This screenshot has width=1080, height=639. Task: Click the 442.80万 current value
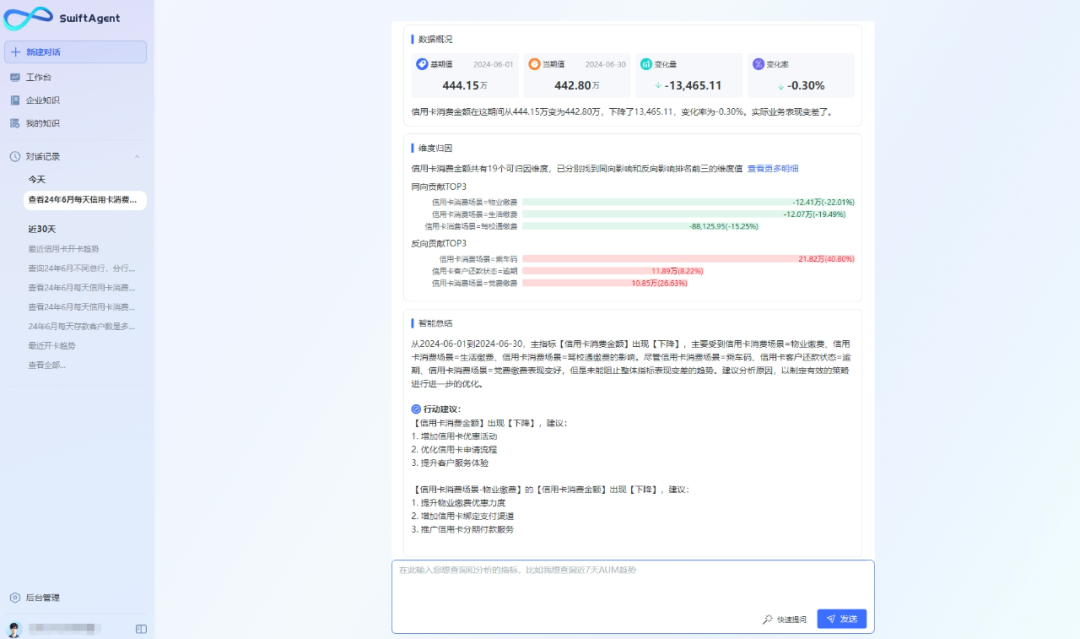577,85
